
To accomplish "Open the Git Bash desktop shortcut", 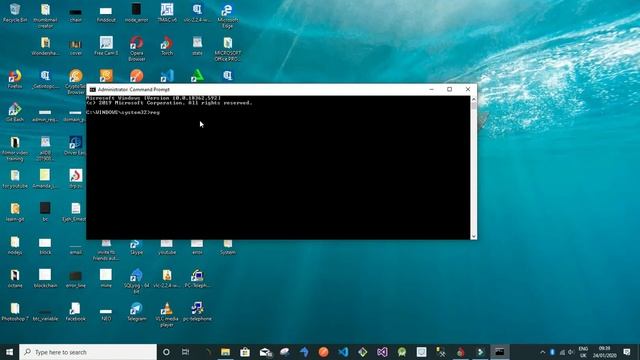I will pyautogui.click(x=15, y=112).
